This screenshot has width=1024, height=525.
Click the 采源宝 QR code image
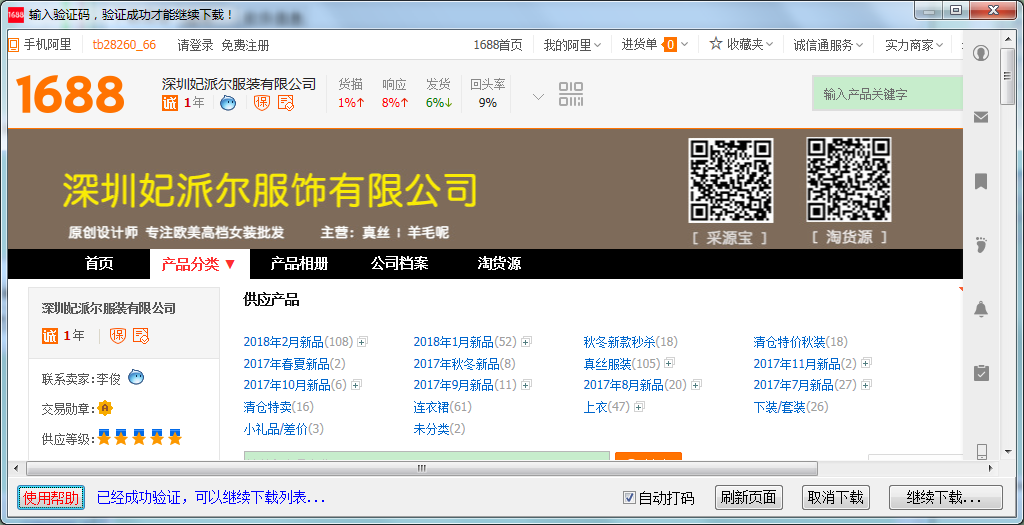[730, 180]
